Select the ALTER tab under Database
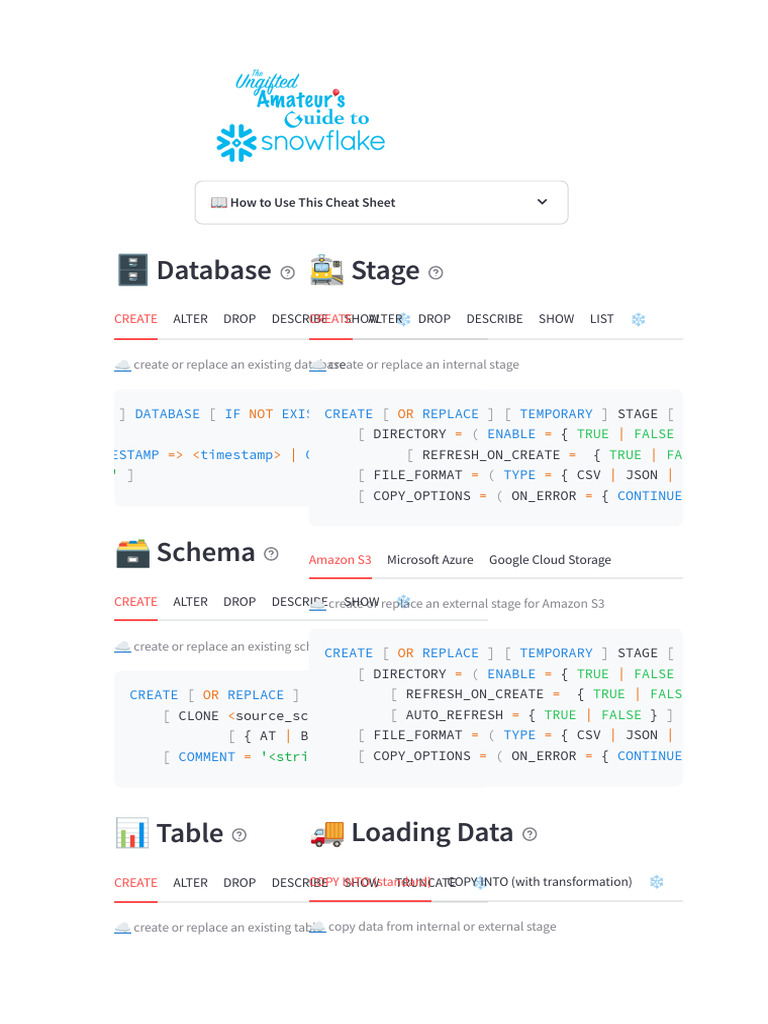Viewport: 768px width, 1024px height. 190,319
